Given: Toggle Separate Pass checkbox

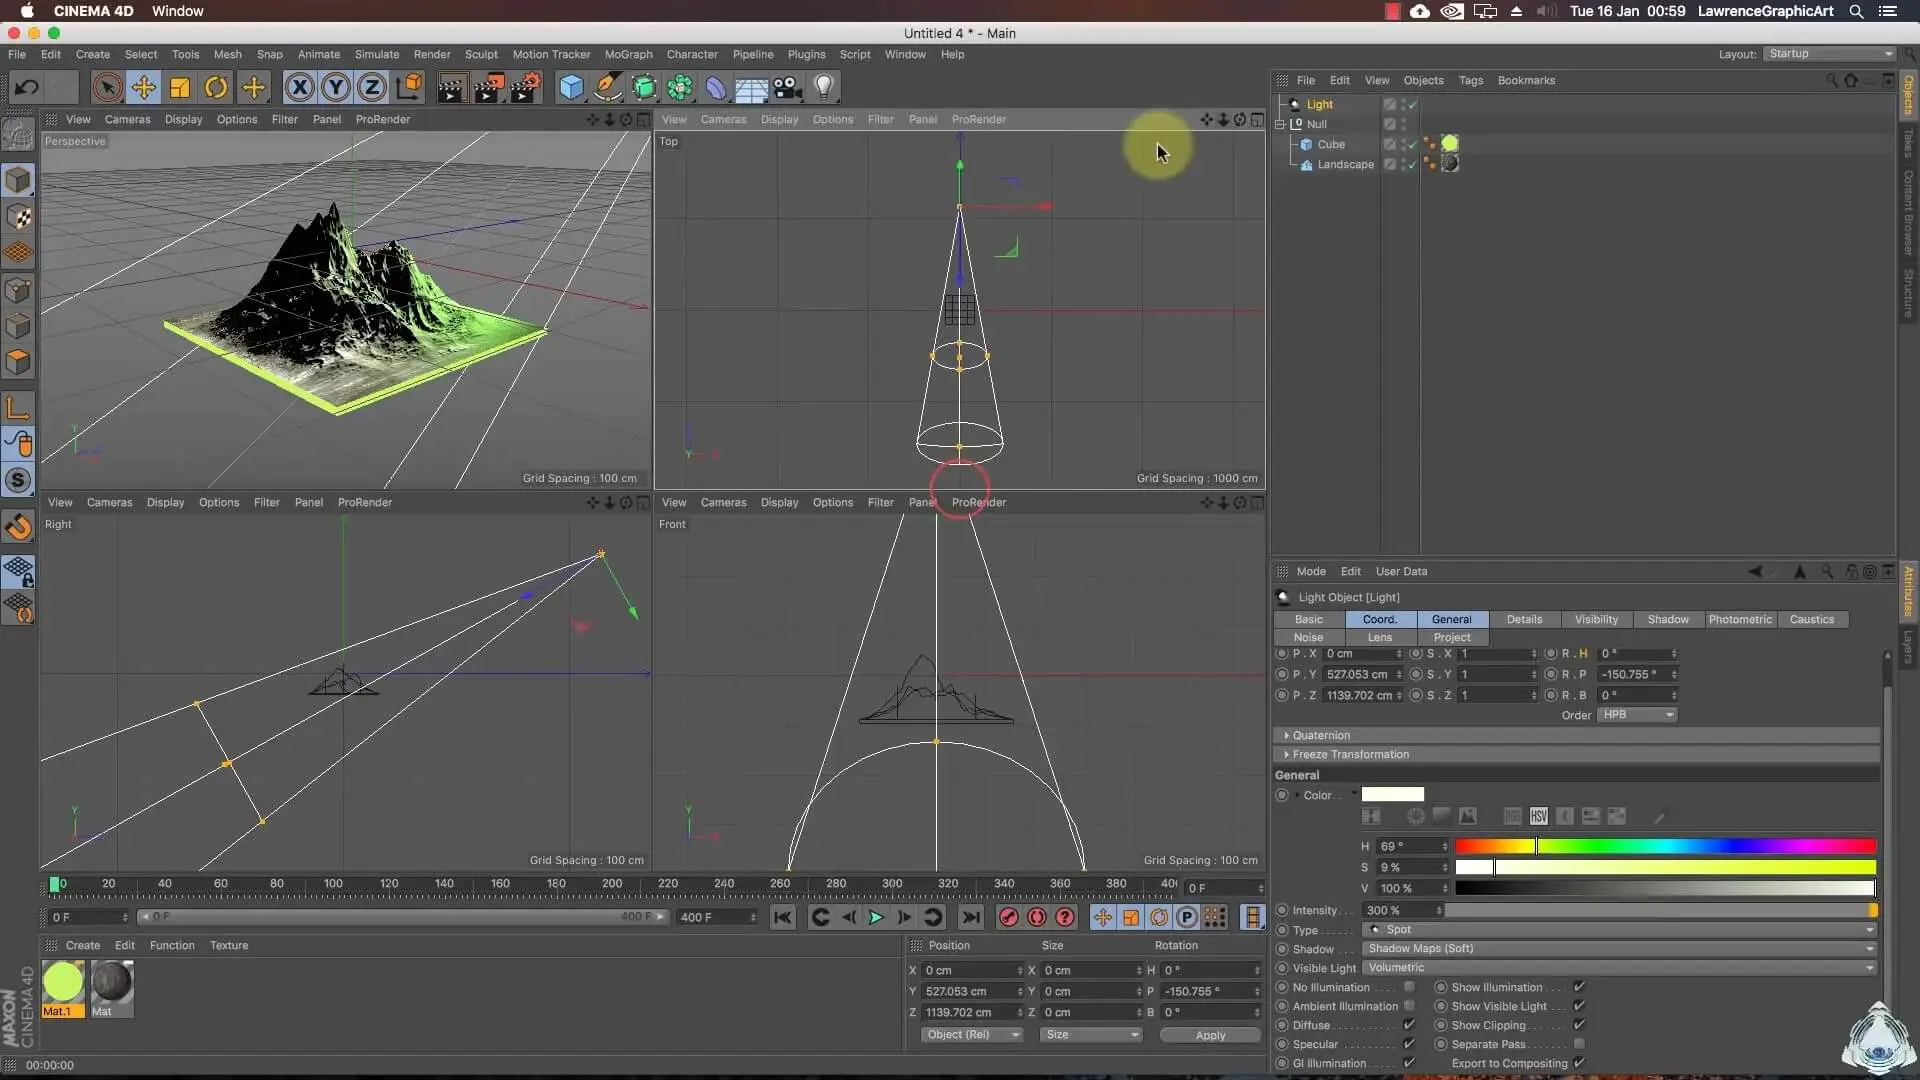Looking at the screenshot, I should tap(1579, 1044).
